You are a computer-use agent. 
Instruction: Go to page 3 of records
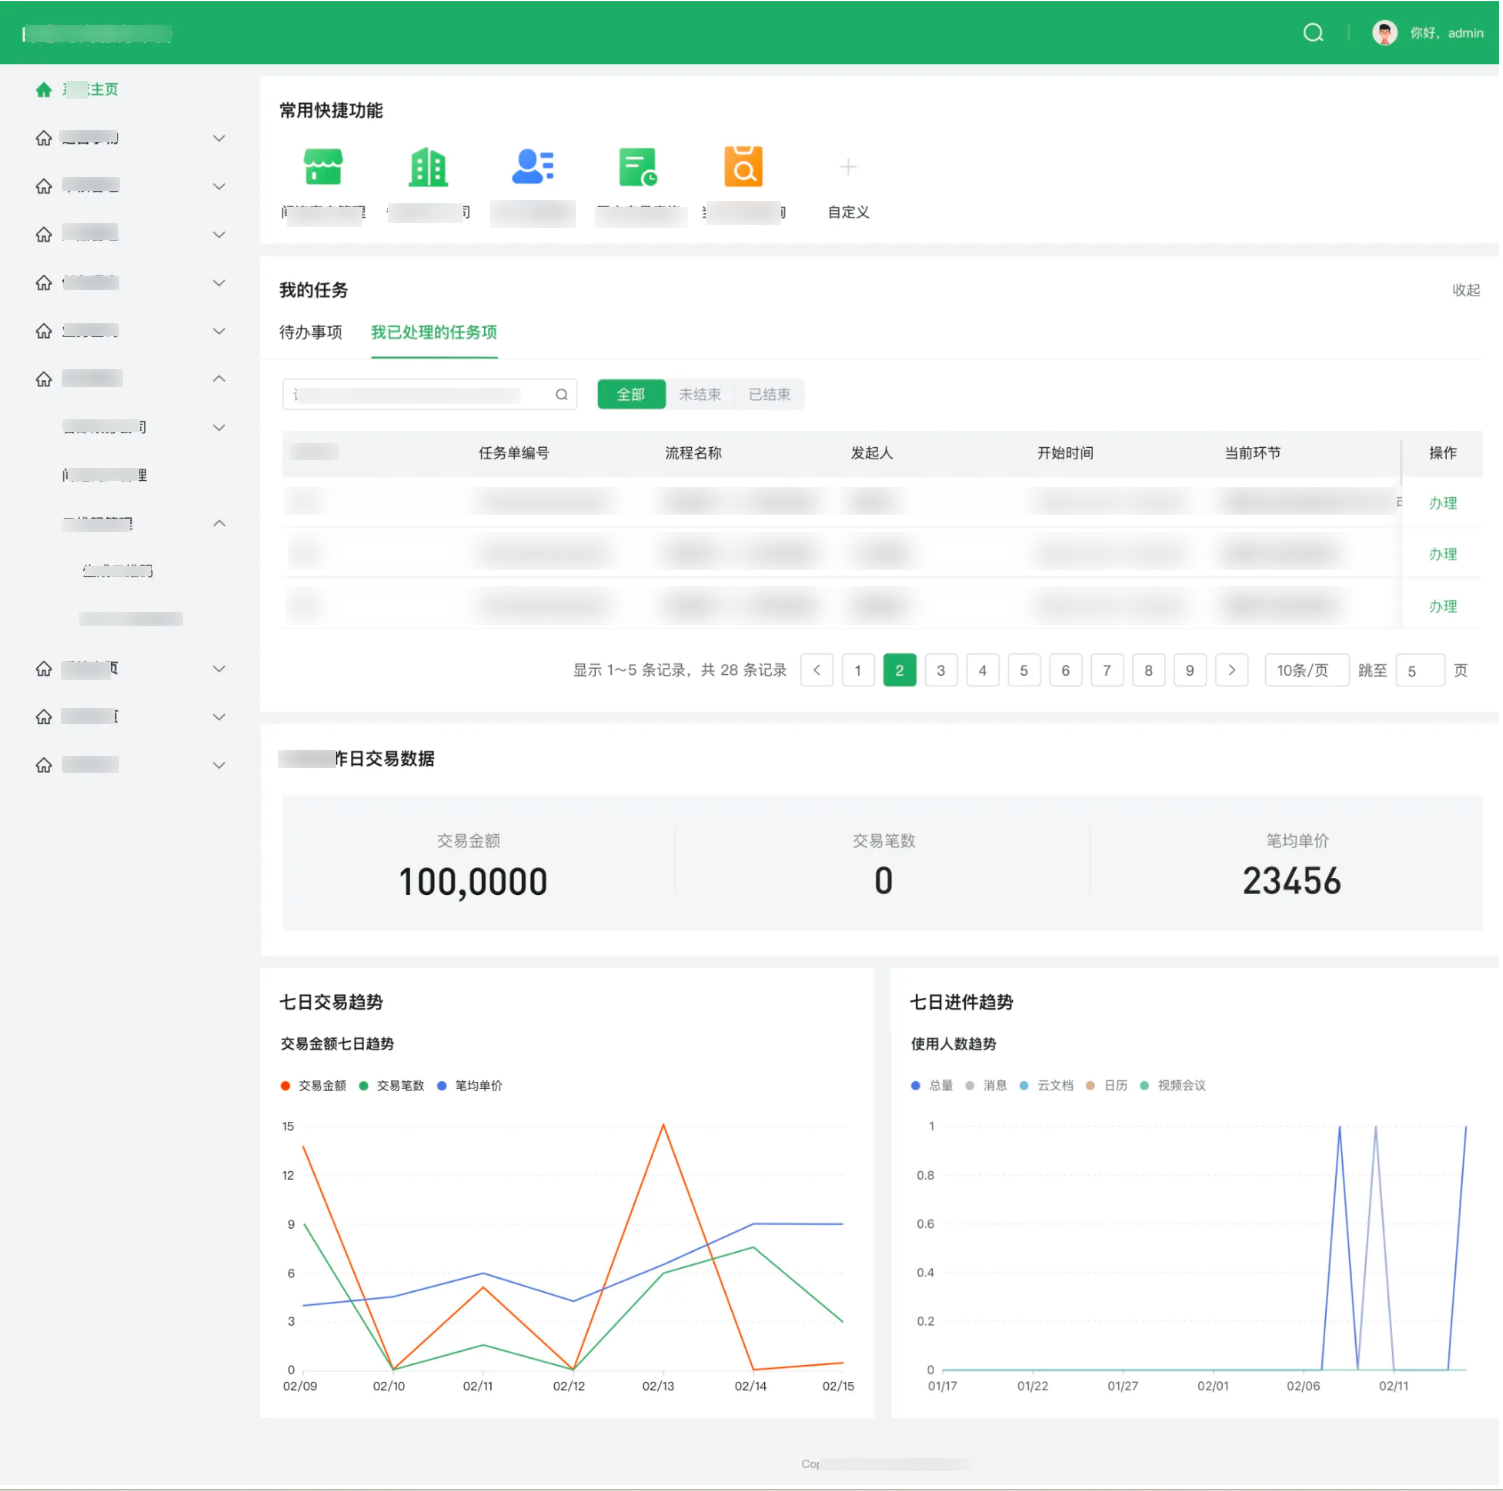tap(941, 670)
